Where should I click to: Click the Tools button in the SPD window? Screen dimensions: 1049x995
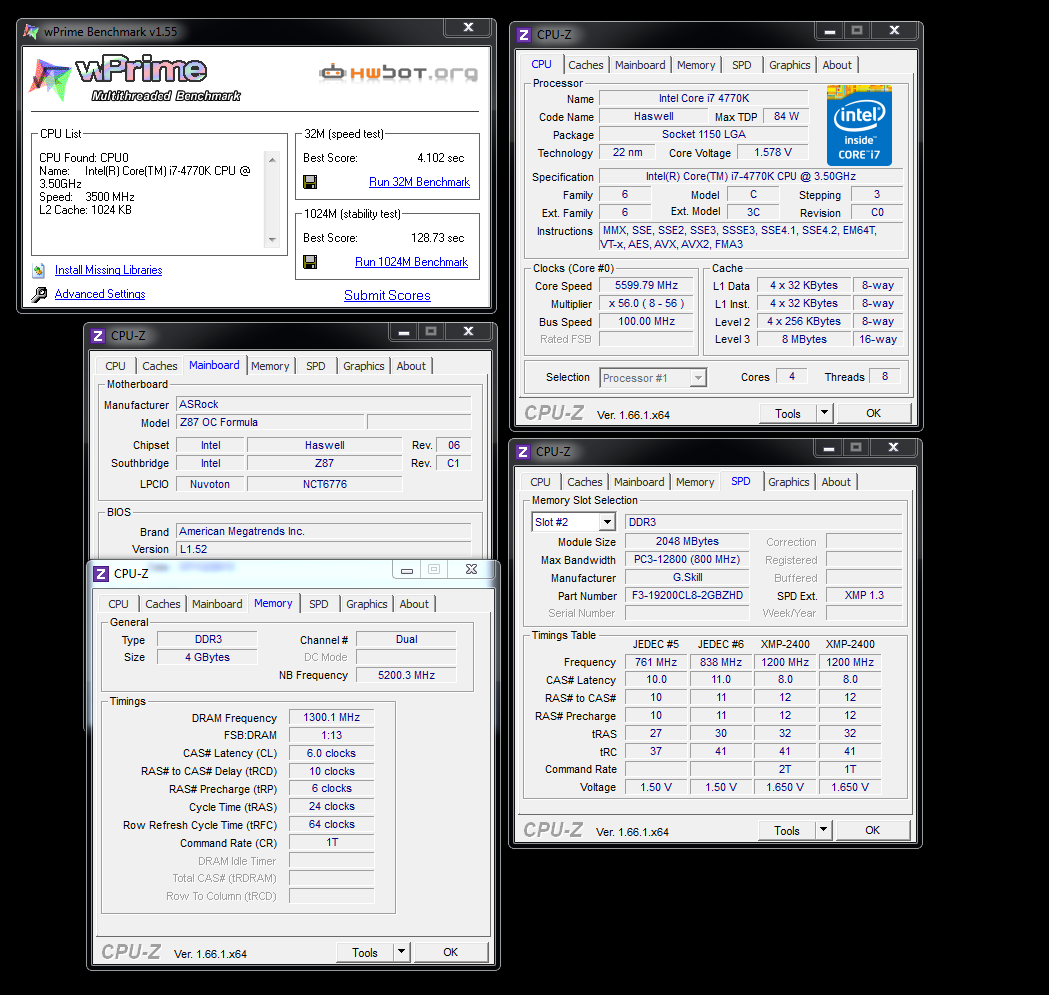(787, 830)
